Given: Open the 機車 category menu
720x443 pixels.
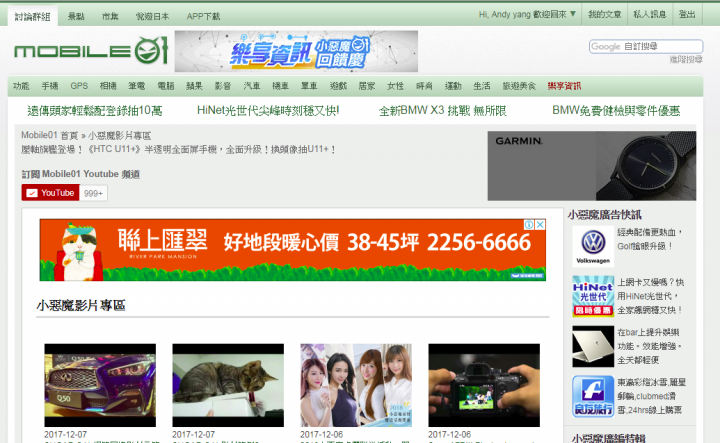Looking at the screenshot, I should [x=280, y=86].
